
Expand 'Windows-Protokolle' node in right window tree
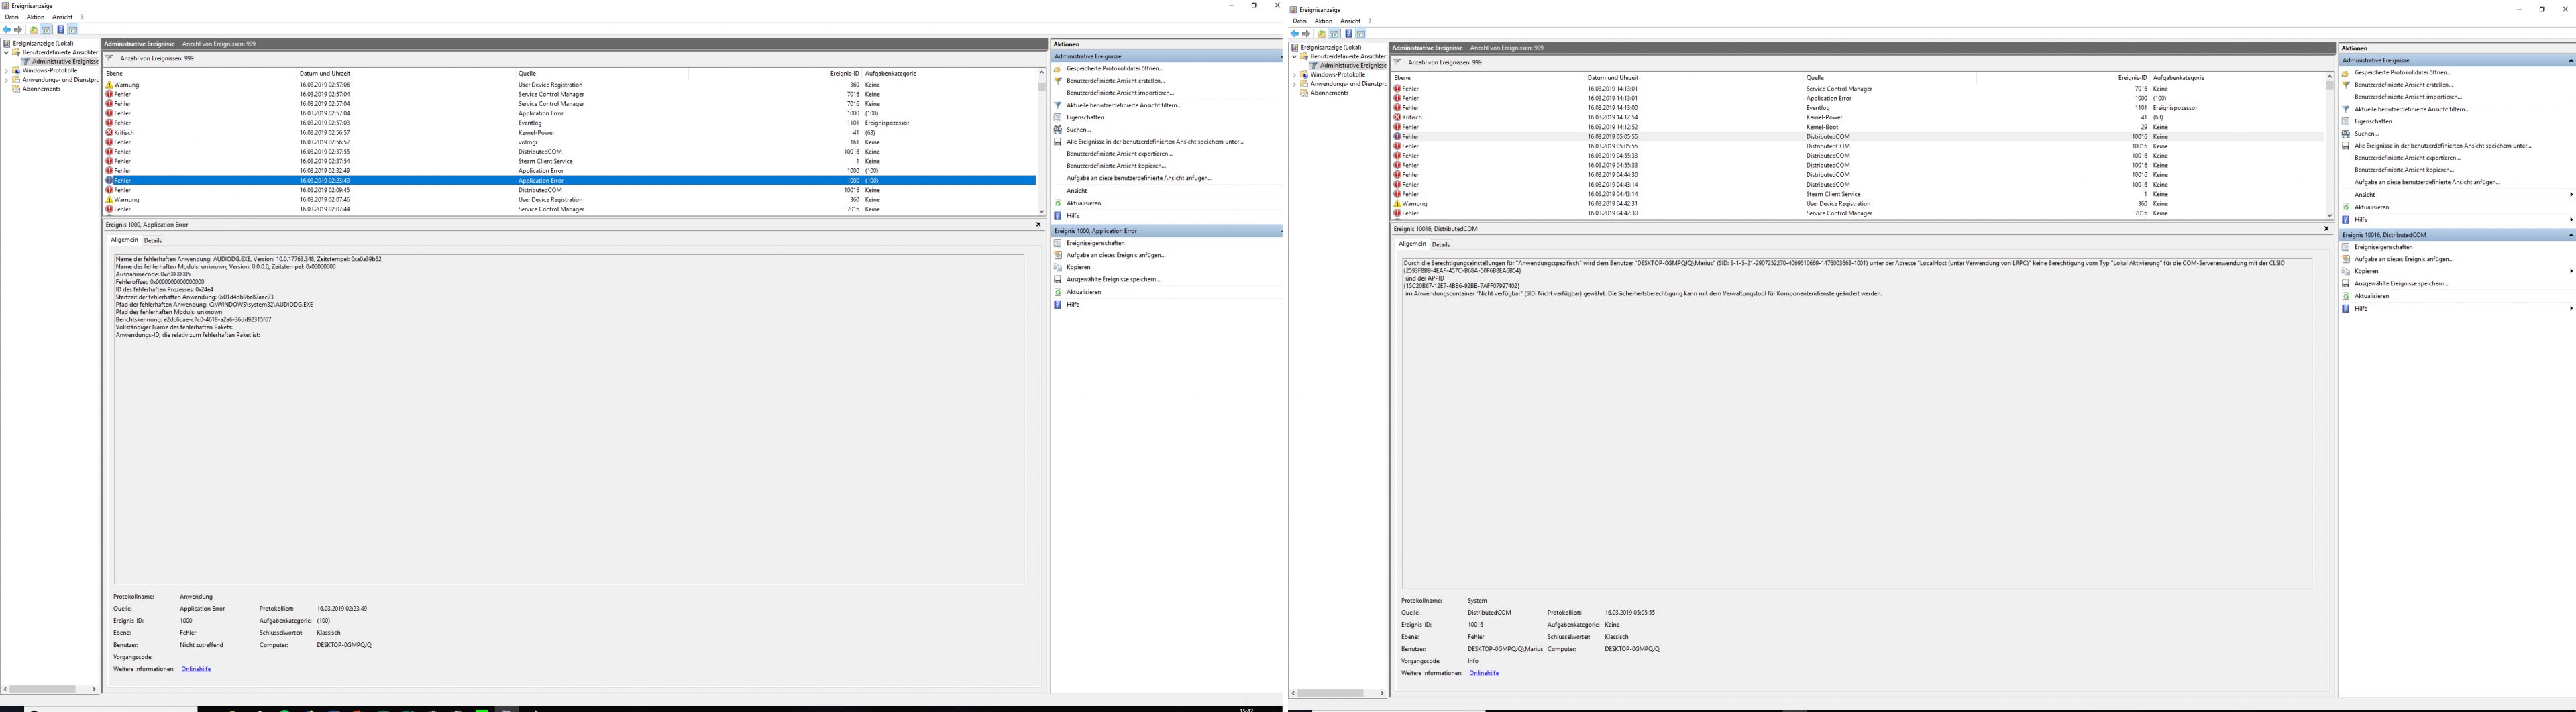[x=1294, y=75]
